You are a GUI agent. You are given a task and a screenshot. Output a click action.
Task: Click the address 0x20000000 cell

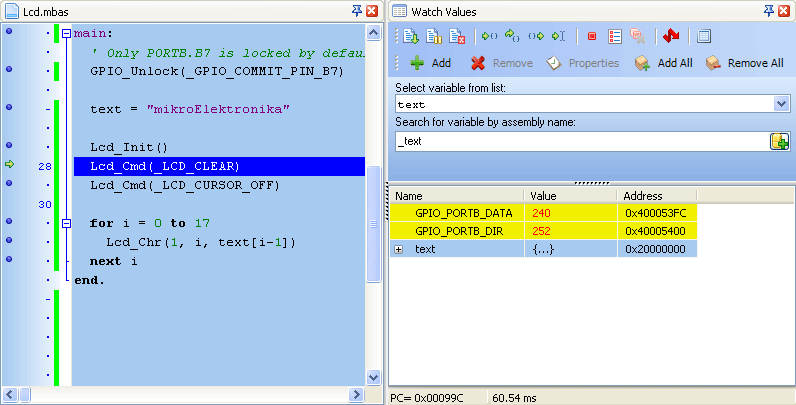point(655,249)
